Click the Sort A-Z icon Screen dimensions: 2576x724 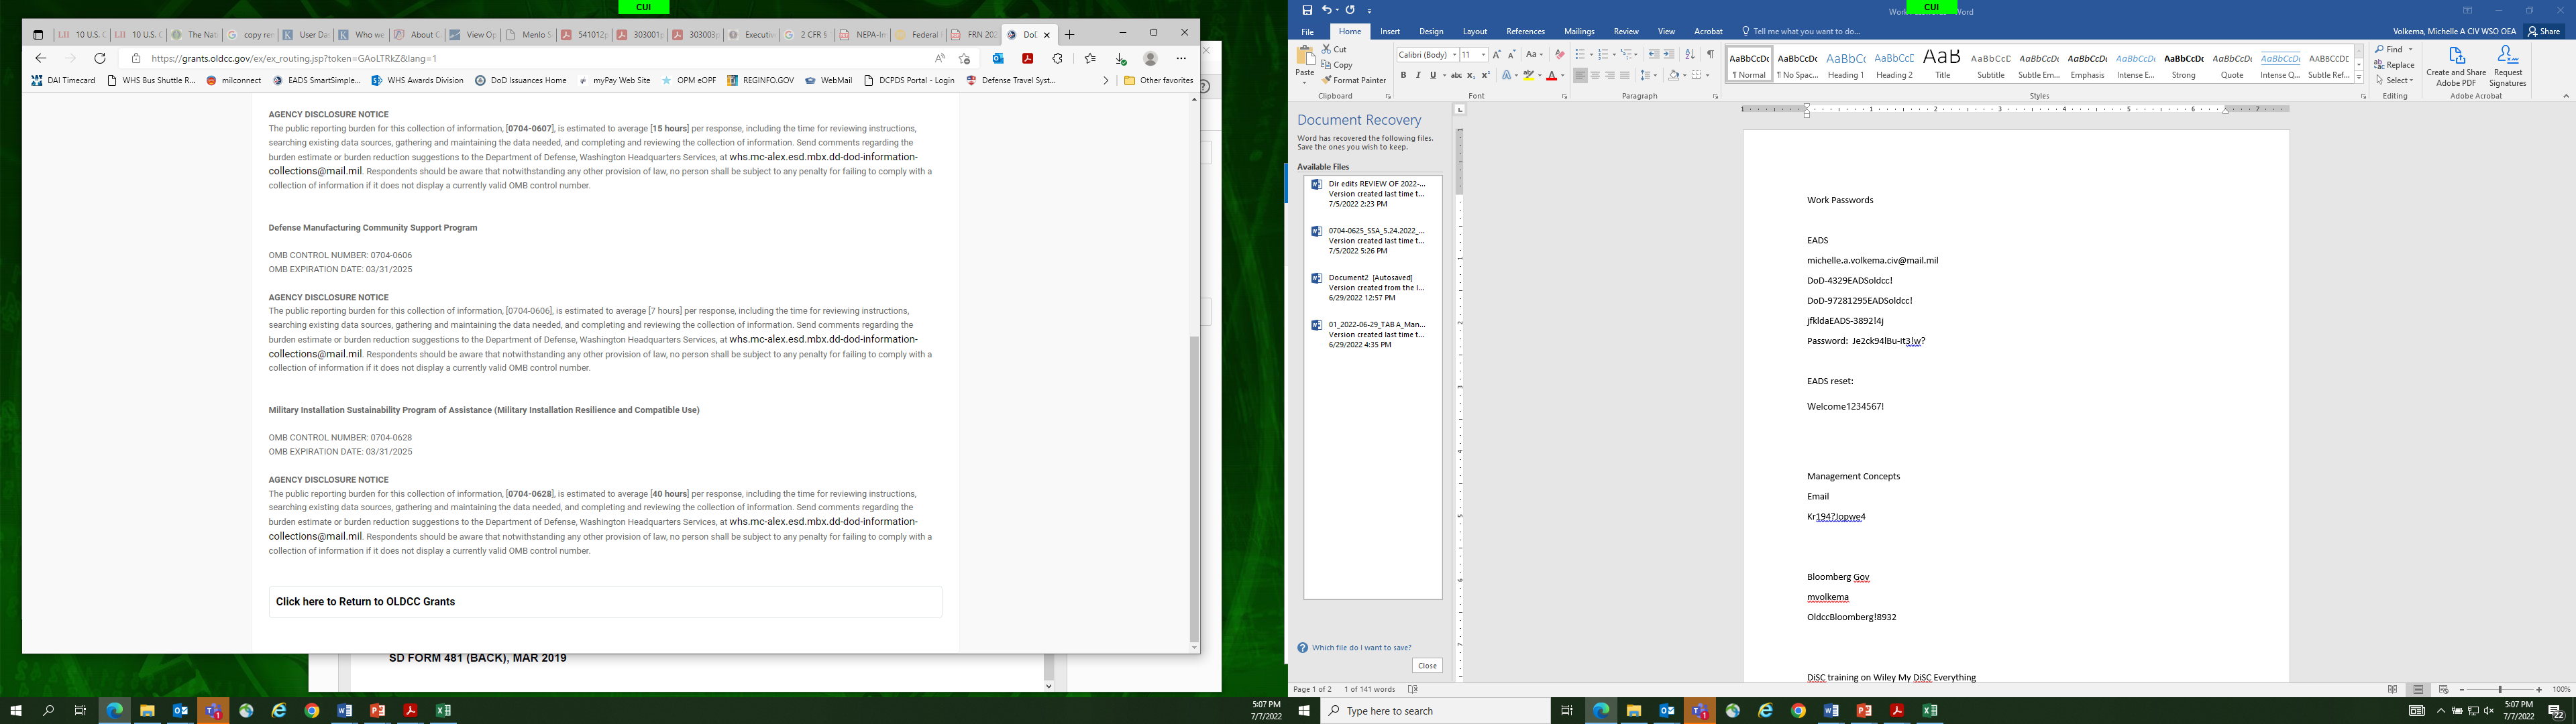click(x=1690, y=55)
